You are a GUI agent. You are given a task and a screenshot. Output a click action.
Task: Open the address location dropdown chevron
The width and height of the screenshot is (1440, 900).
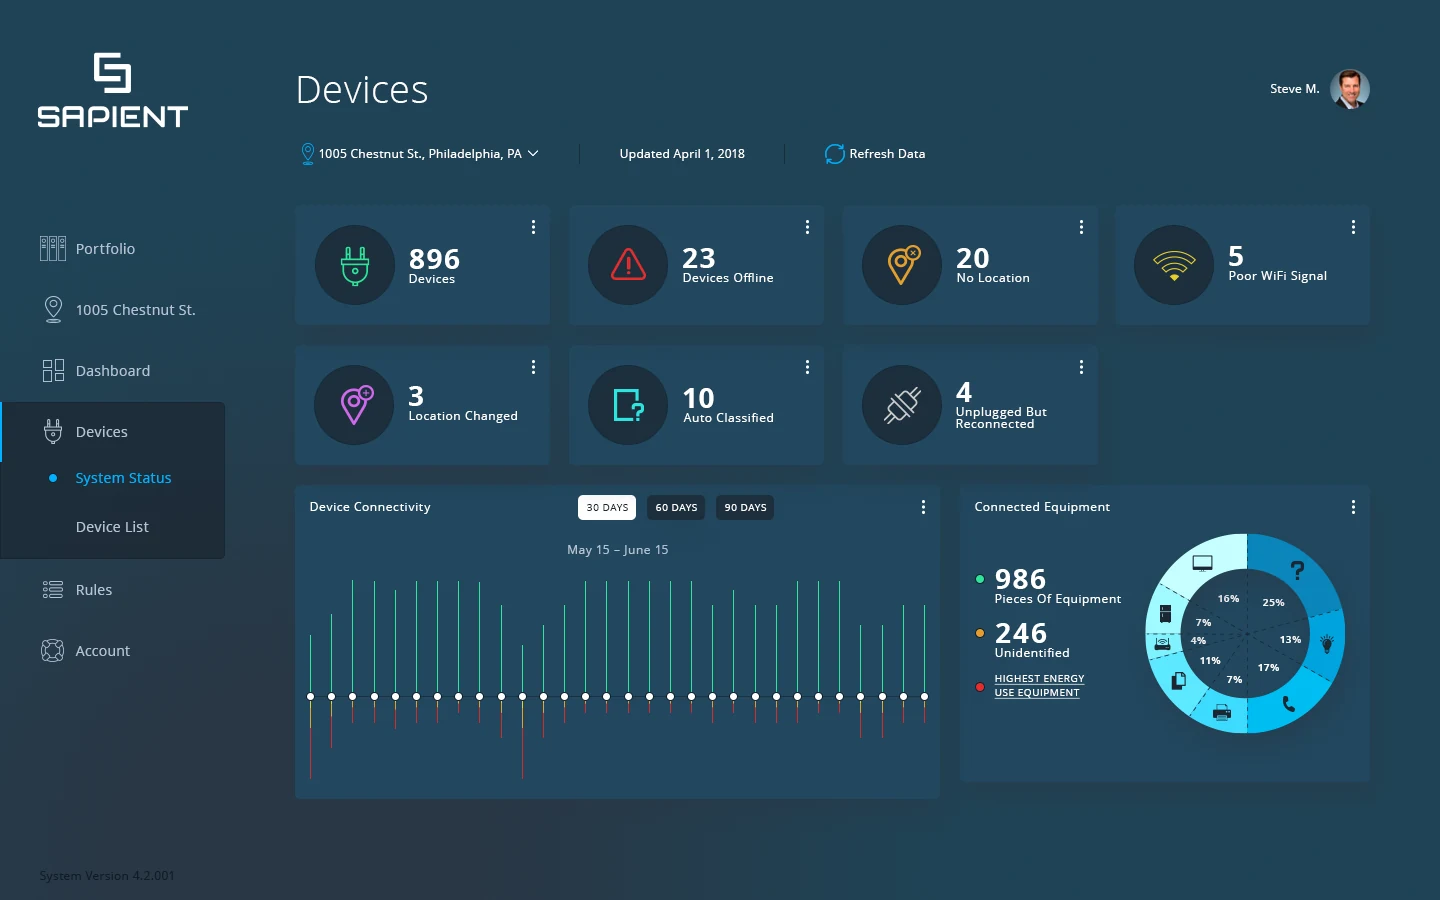pos(533,154)
